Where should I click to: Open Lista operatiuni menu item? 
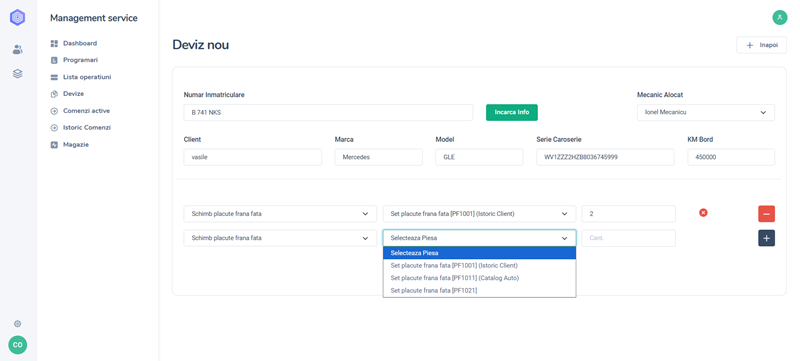coord(87,78)
